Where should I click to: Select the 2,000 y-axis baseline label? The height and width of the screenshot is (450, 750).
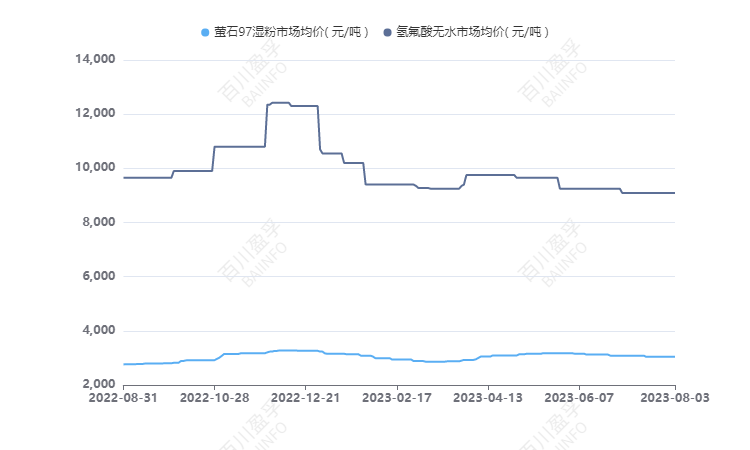pos(100,384)
